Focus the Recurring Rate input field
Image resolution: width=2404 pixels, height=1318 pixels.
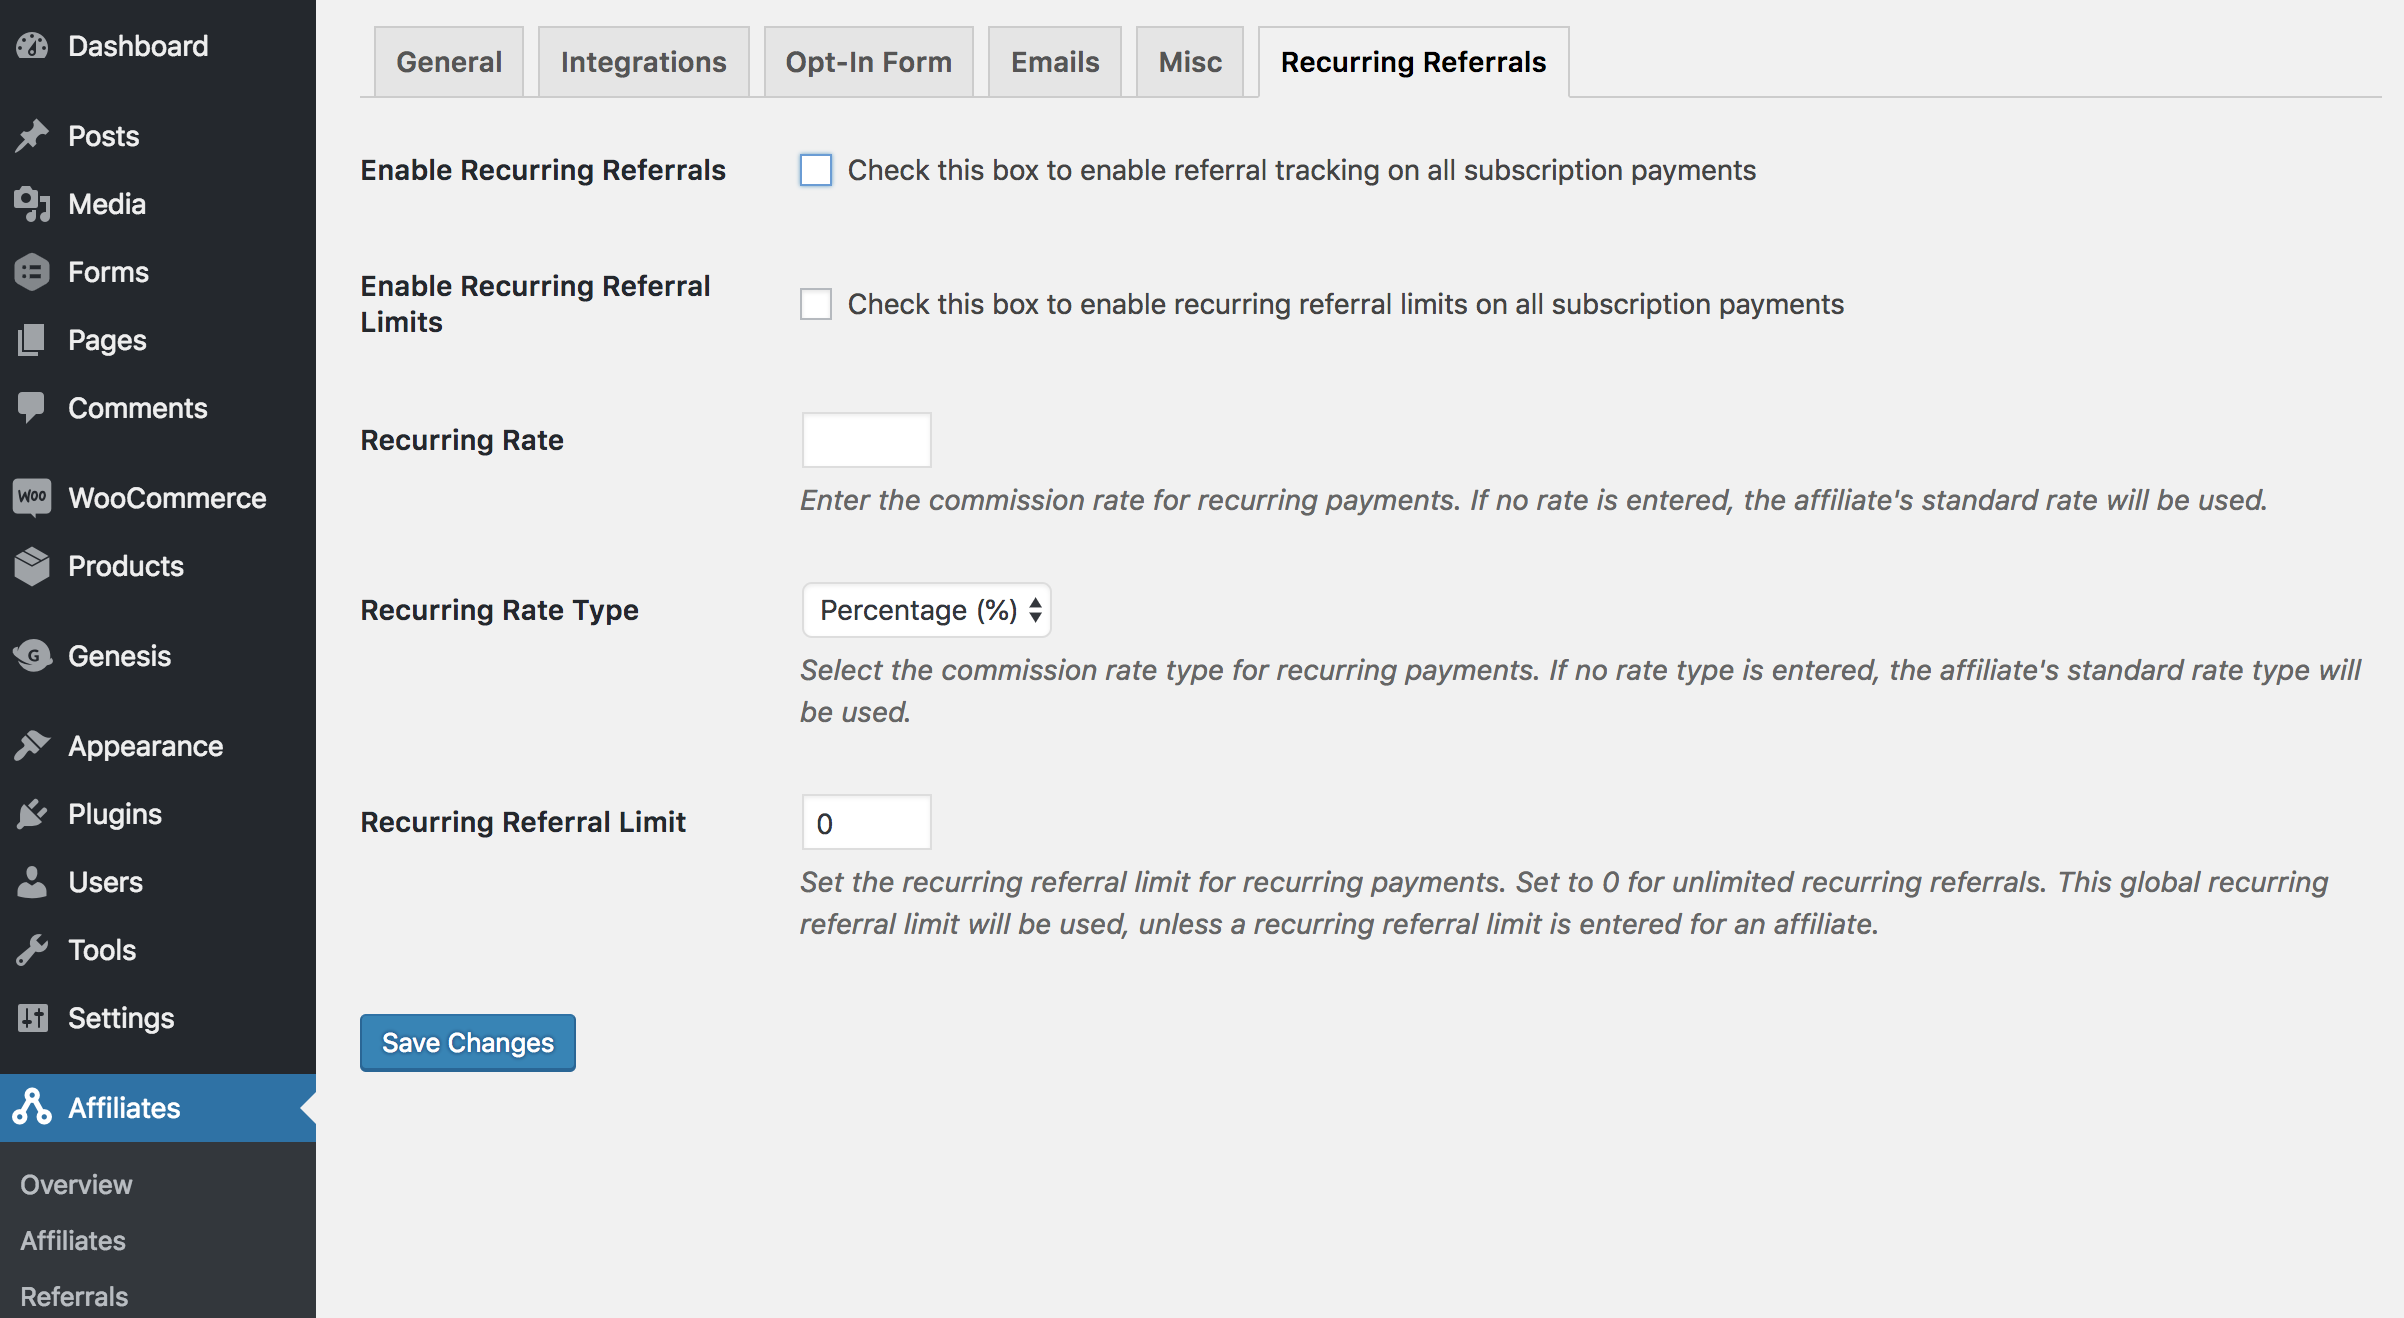click(867, 440)
